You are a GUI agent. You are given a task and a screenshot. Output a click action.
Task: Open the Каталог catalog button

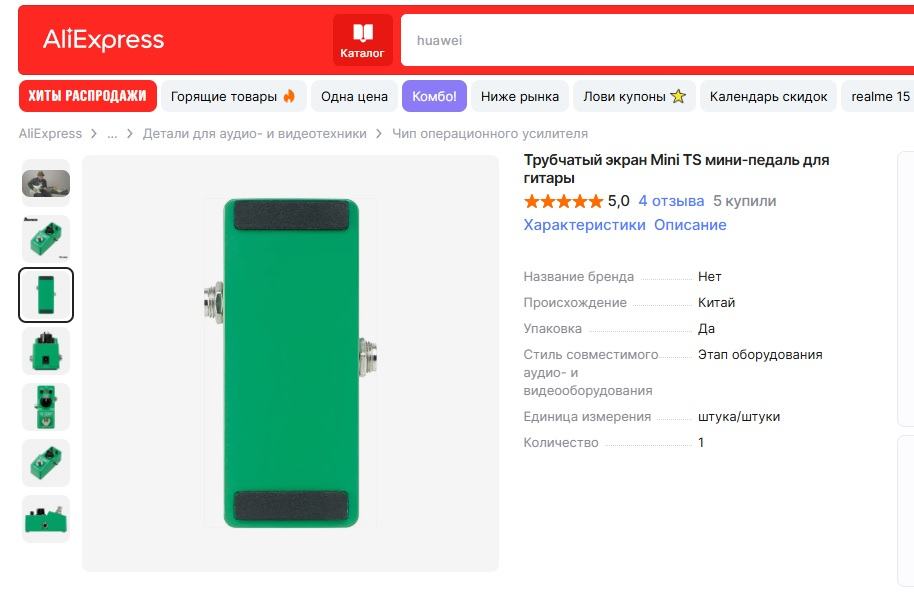[362, 41]
